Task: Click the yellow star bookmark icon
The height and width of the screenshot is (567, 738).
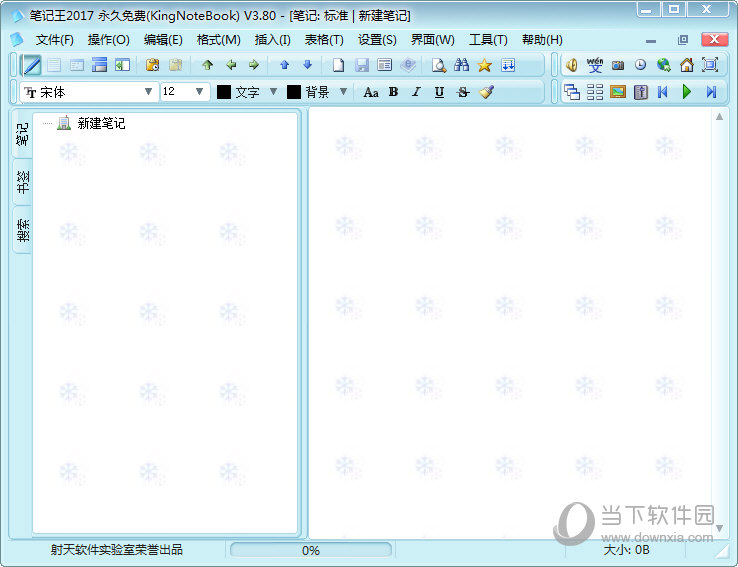Action: (484, 65)
